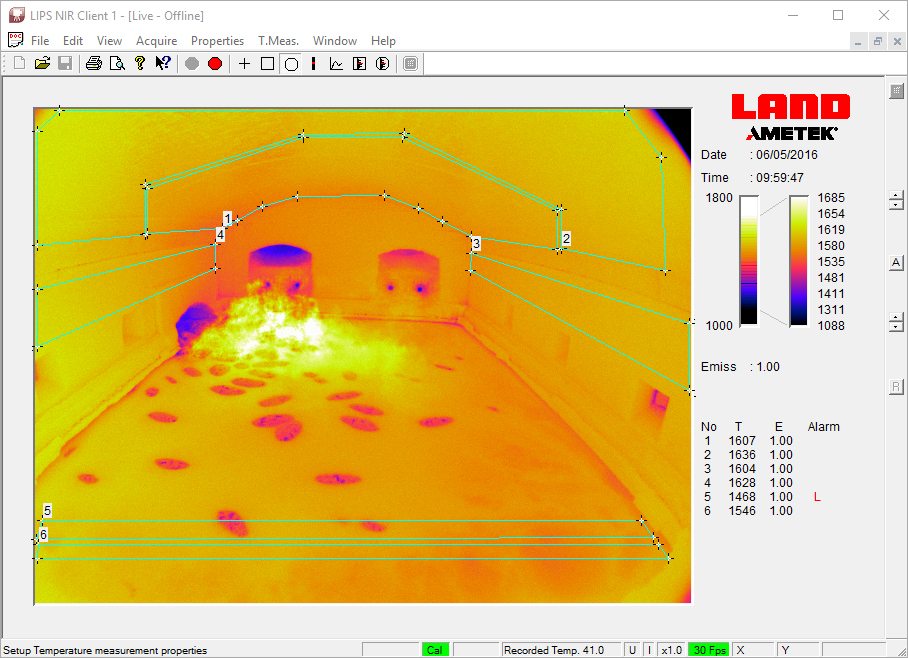Select the rectangle measurement tool
Image resolution: width=908 pixels, height=658 pixels.
[x=267, y=63]
